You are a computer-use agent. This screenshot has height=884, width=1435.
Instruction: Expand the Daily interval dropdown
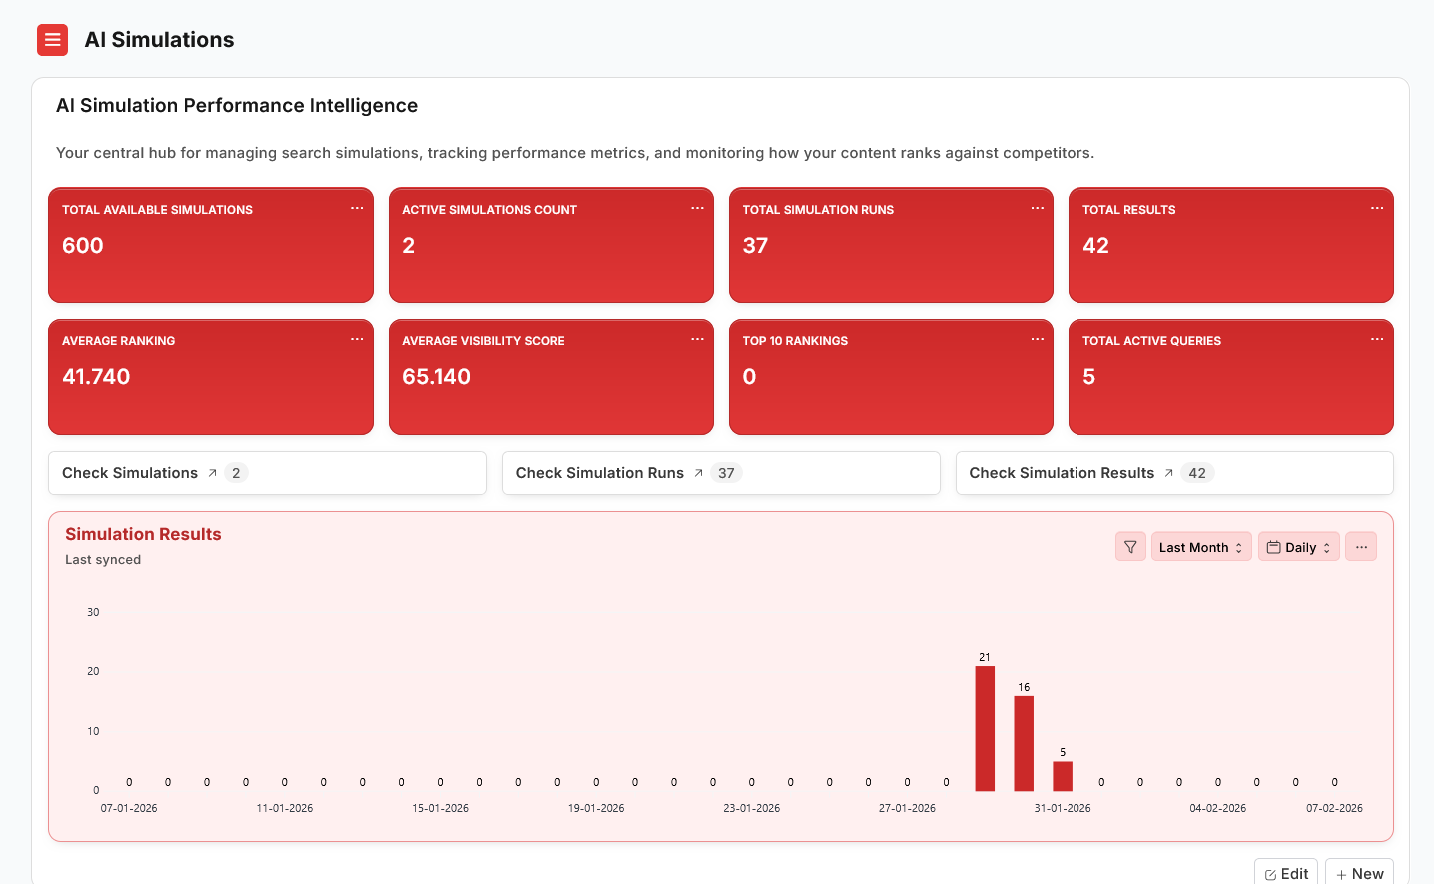1298,547
